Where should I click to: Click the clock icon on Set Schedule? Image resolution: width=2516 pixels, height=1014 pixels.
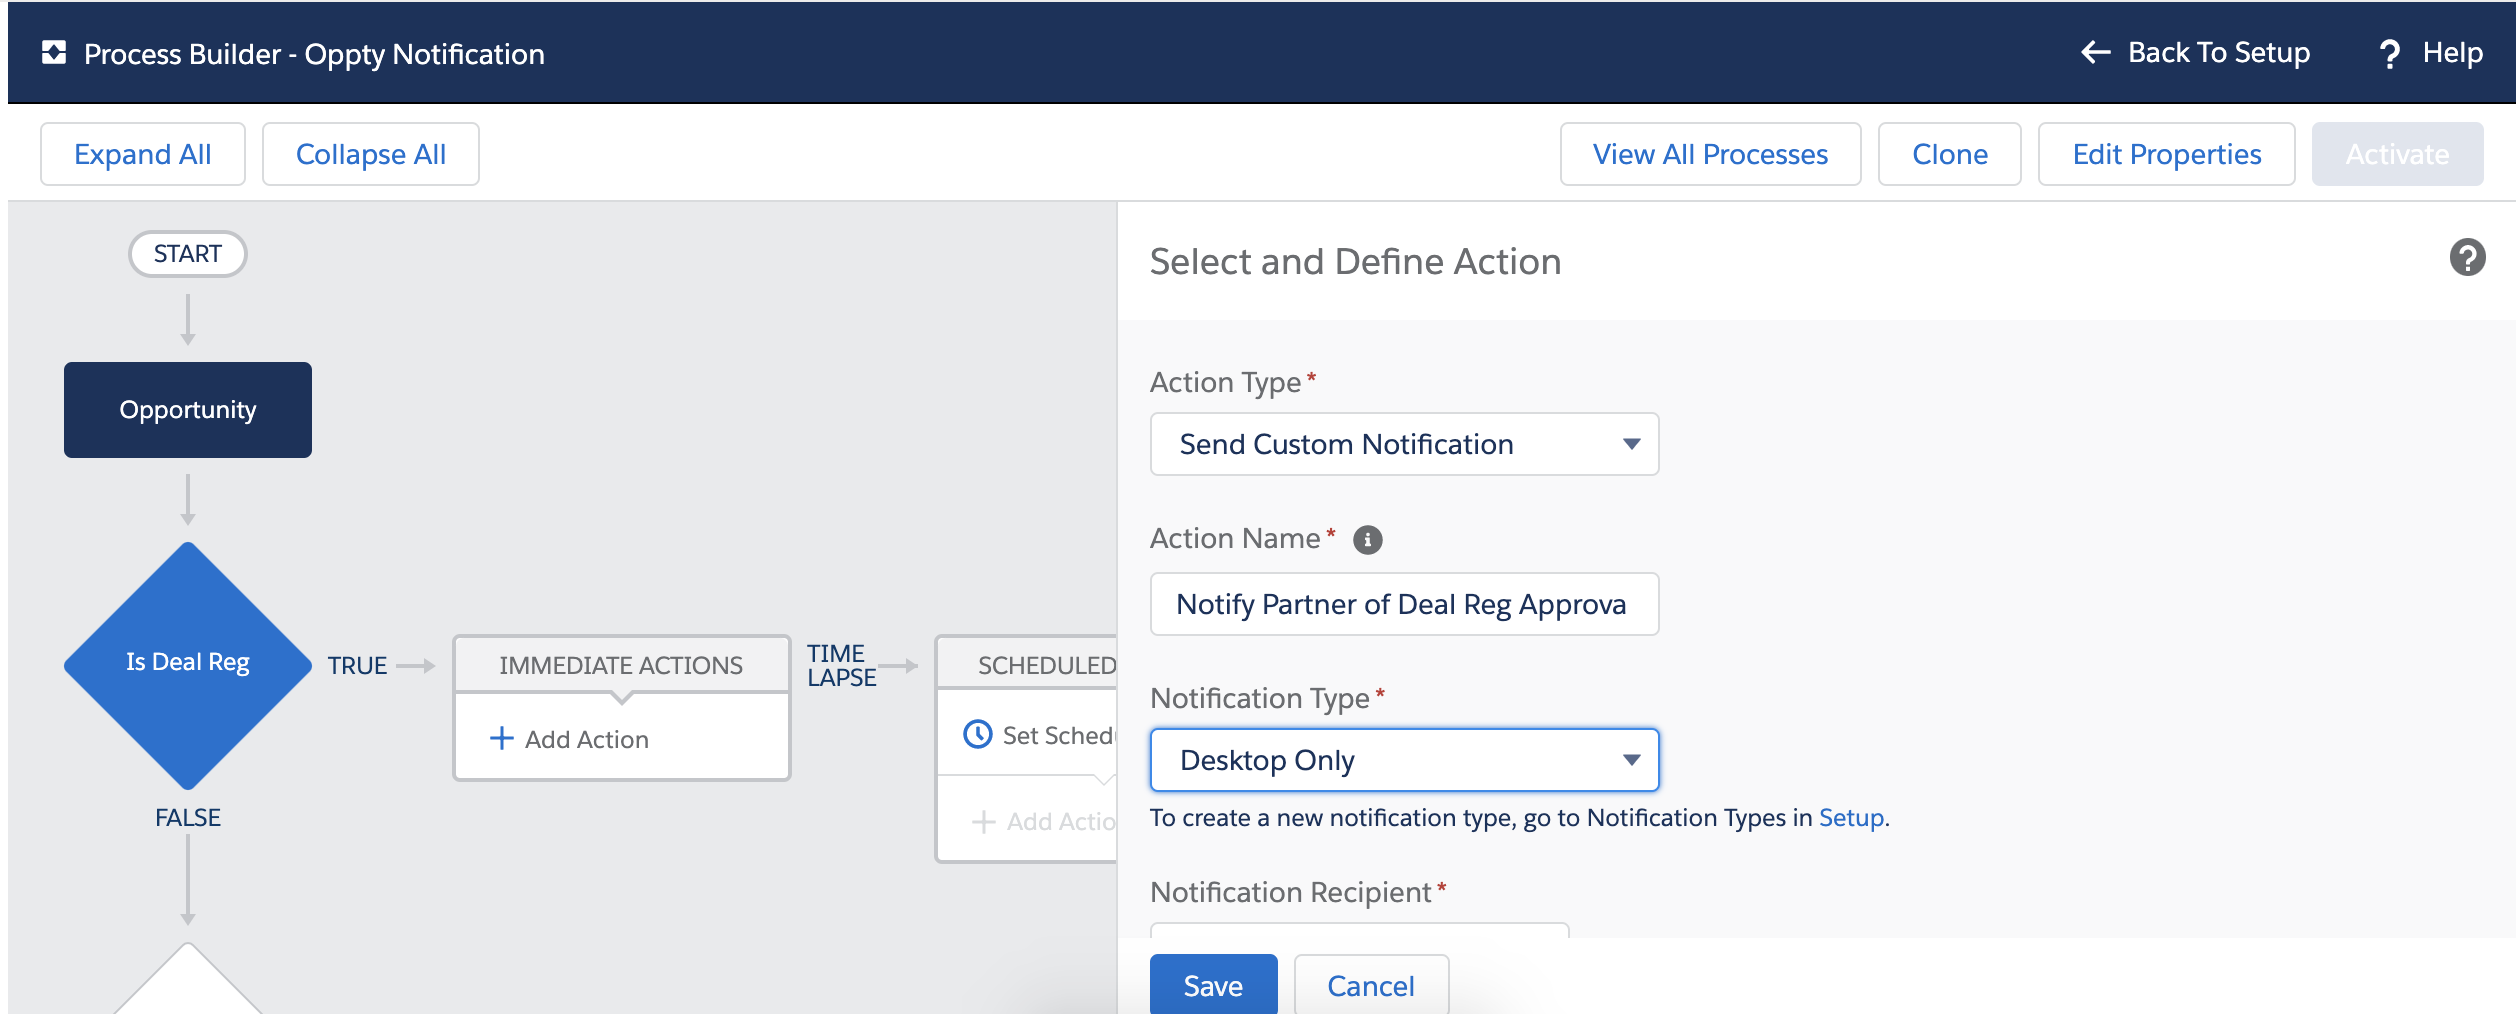[977, 735]
